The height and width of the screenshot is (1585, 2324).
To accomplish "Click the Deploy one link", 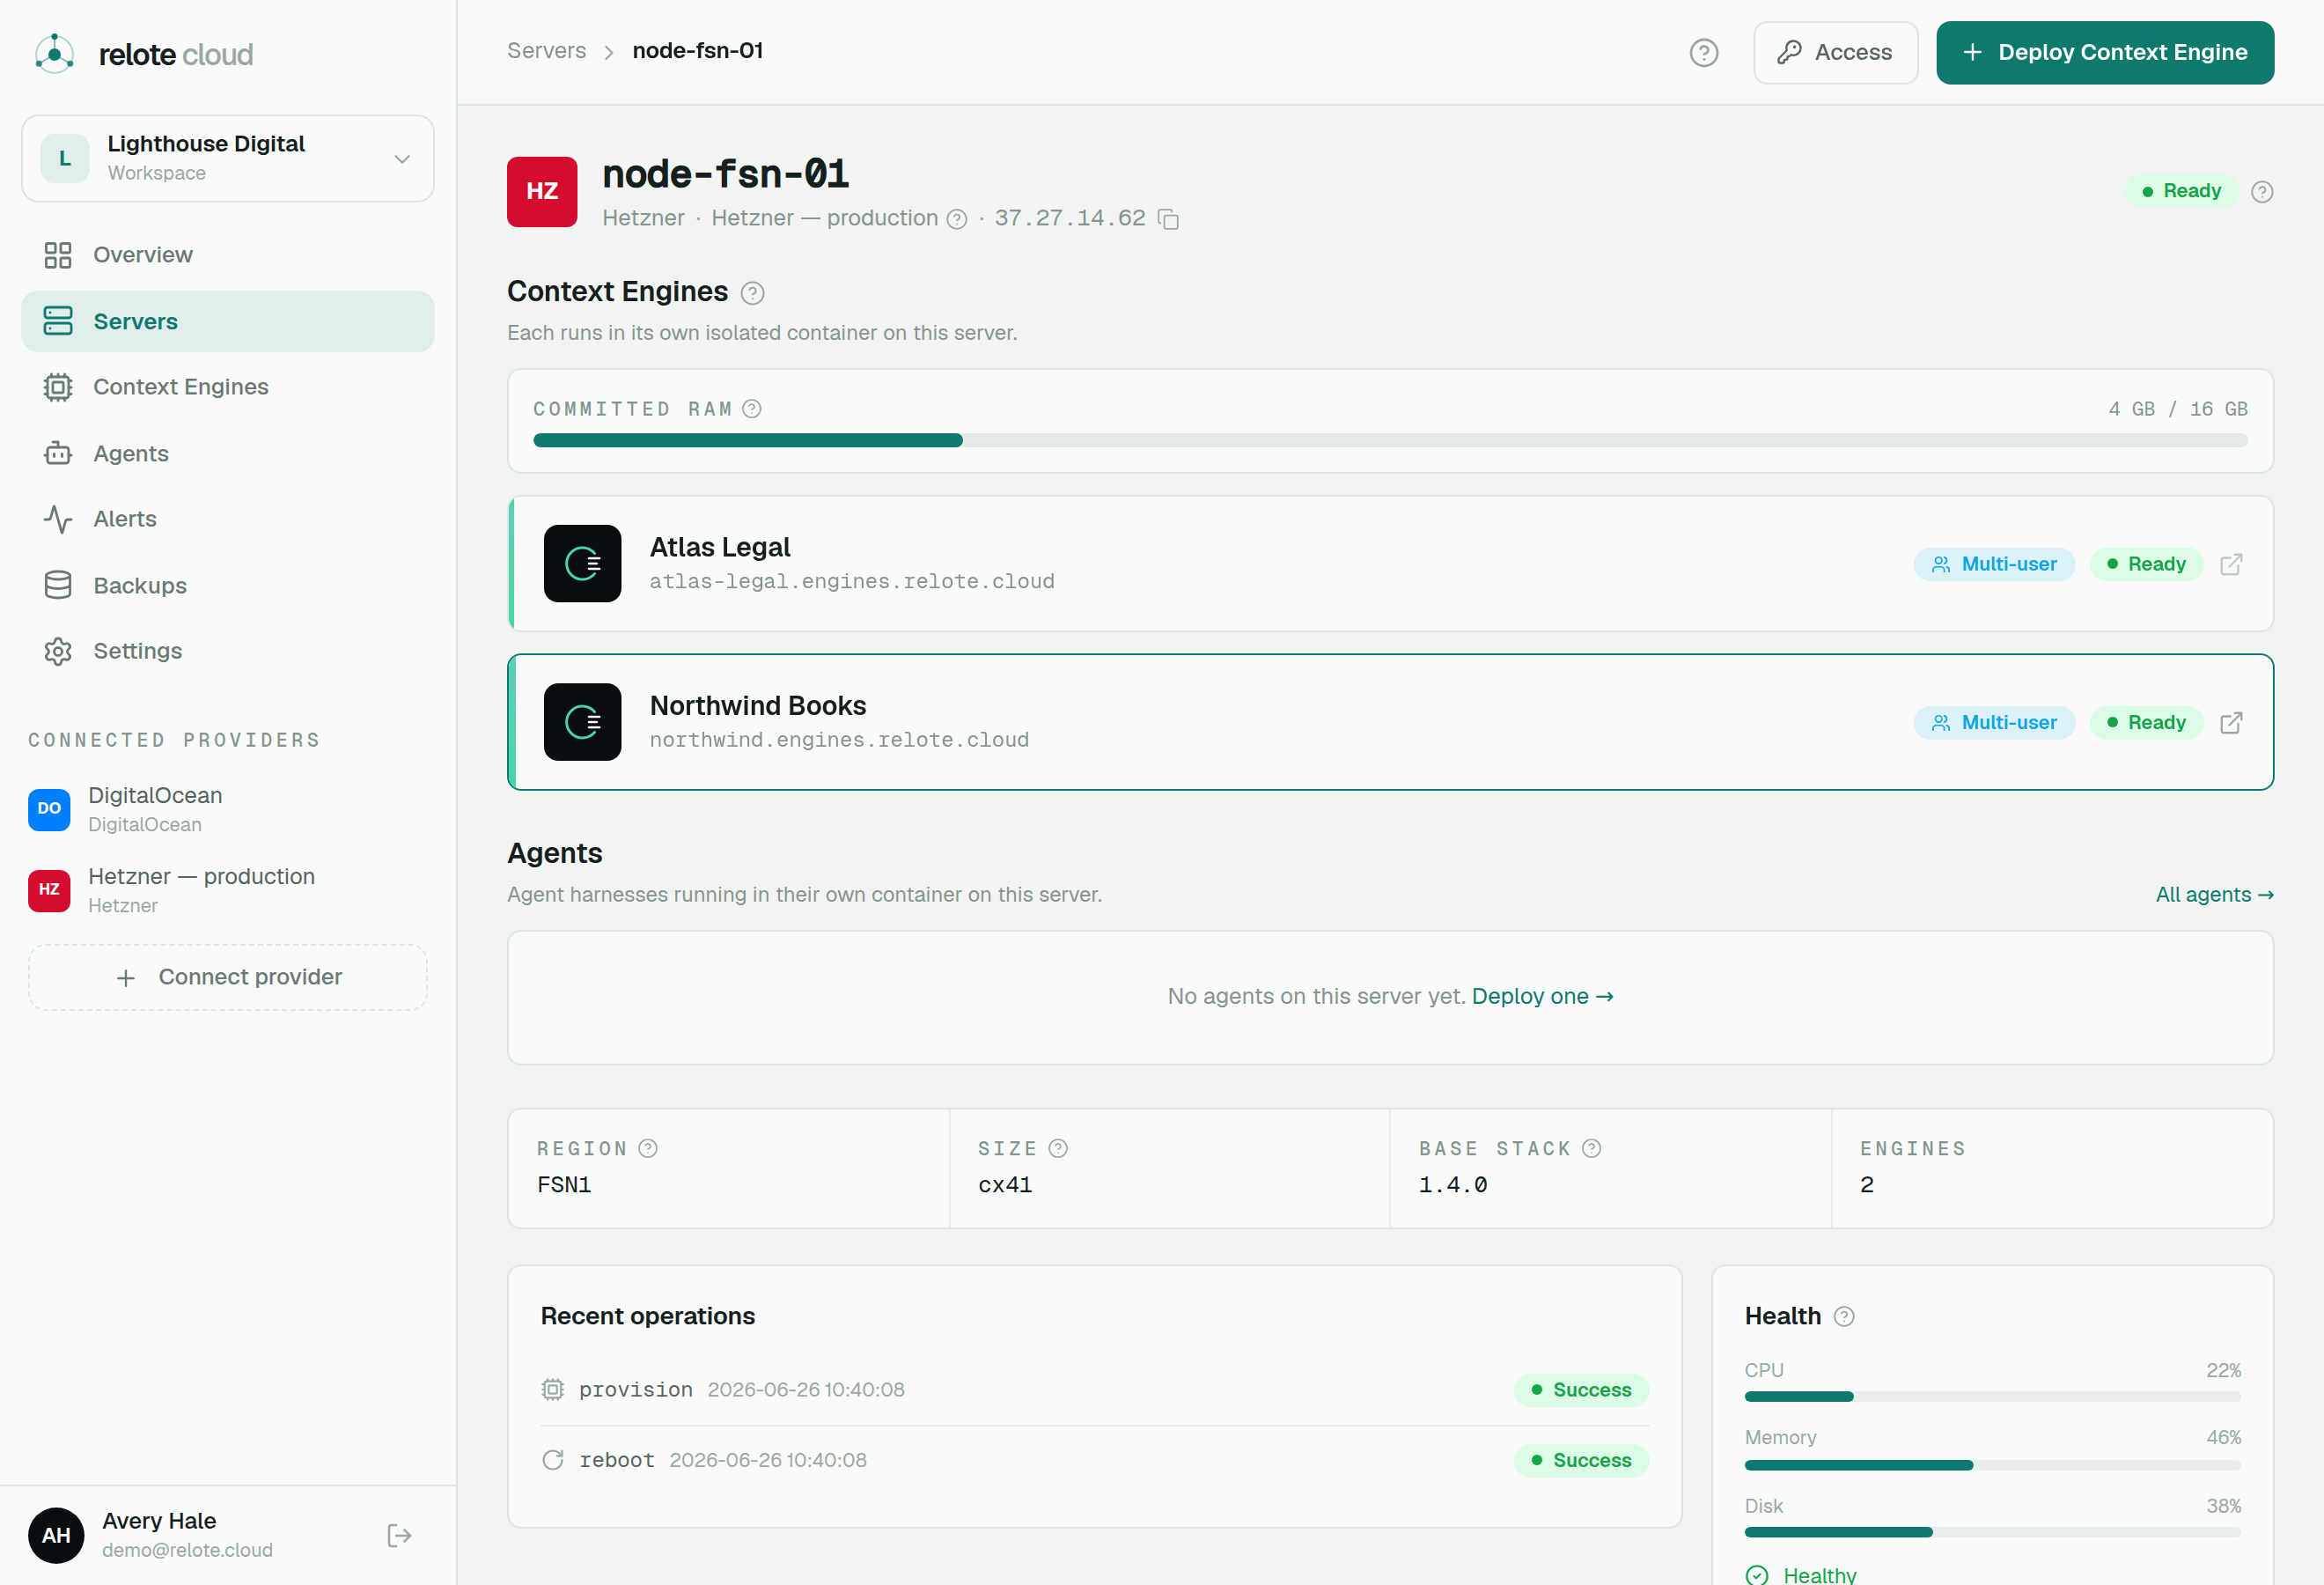I will (x=1542, y=996).
